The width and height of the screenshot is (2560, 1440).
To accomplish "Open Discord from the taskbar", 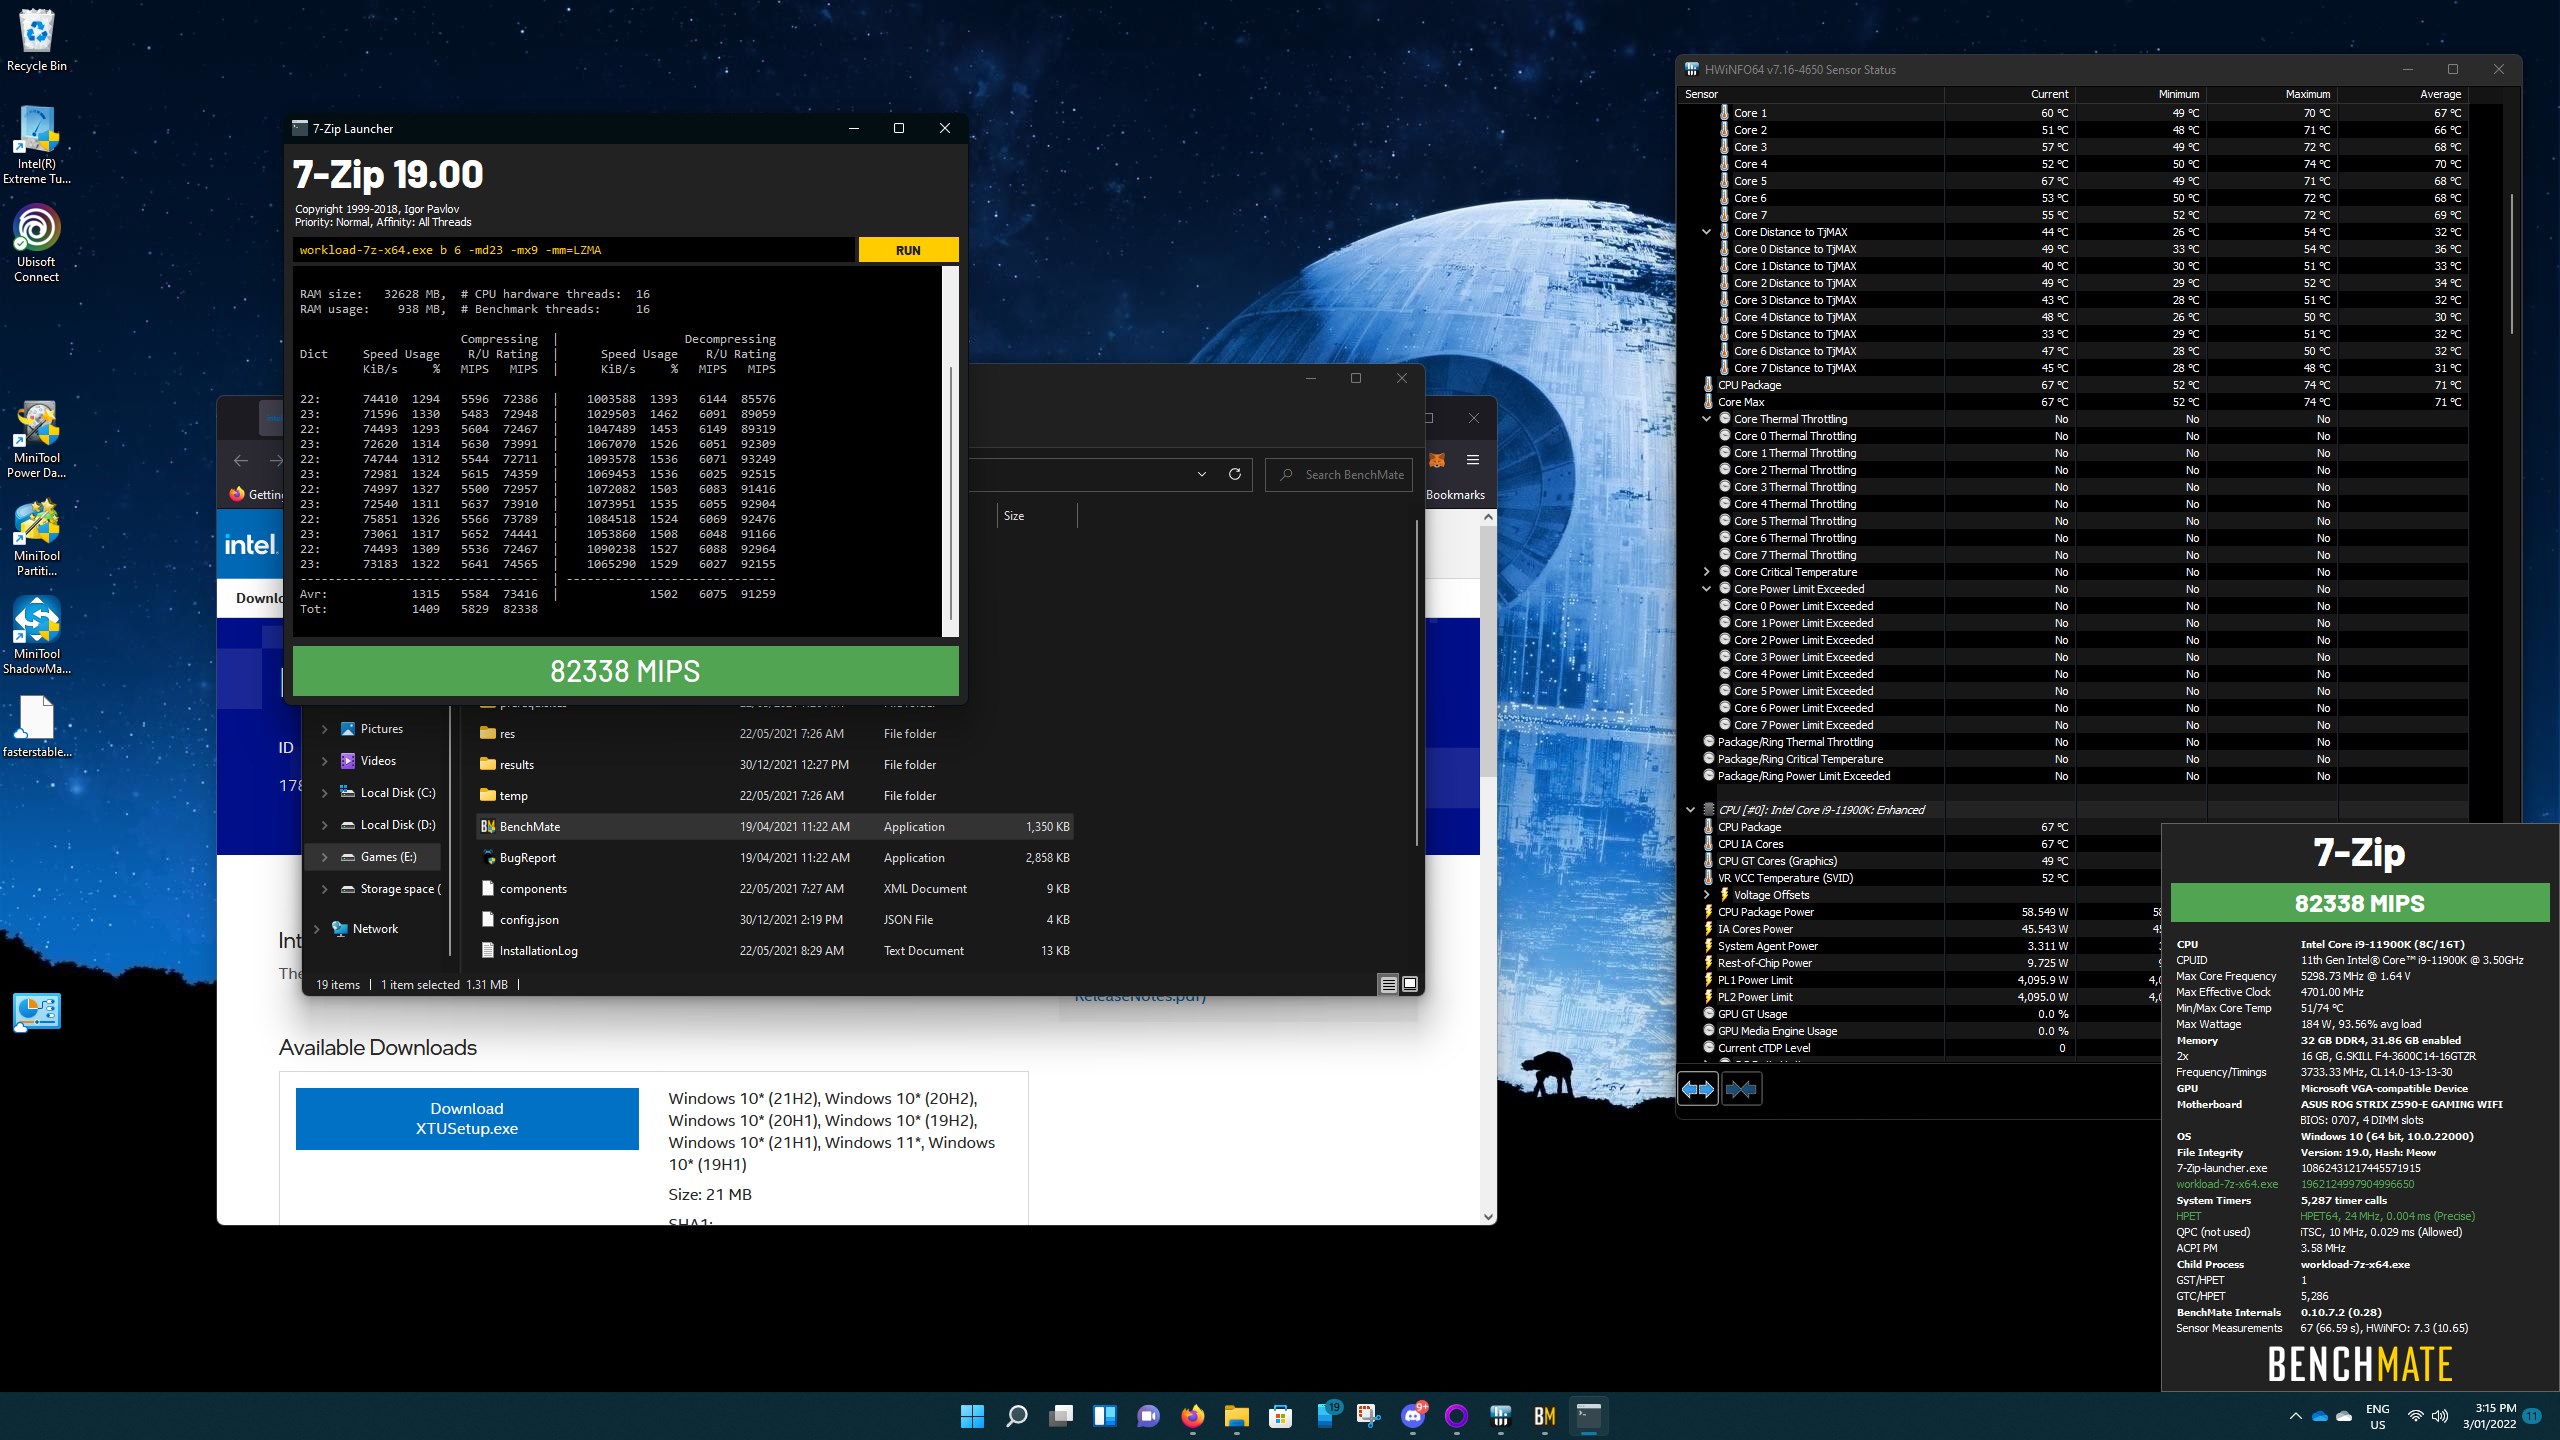I will [1412, 1416].
